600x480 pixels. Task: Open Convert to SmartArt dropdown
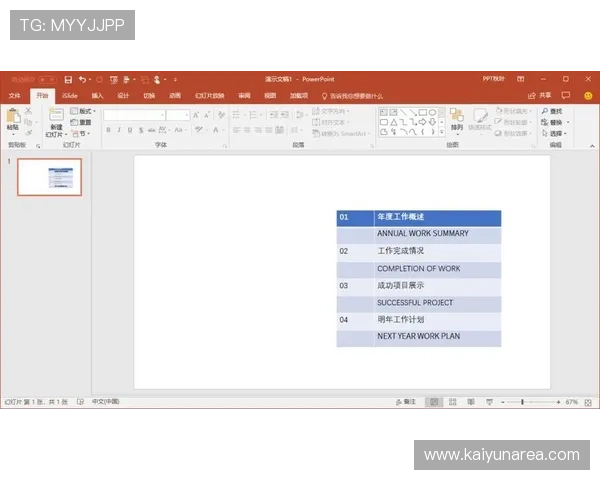tap(341, 134)
